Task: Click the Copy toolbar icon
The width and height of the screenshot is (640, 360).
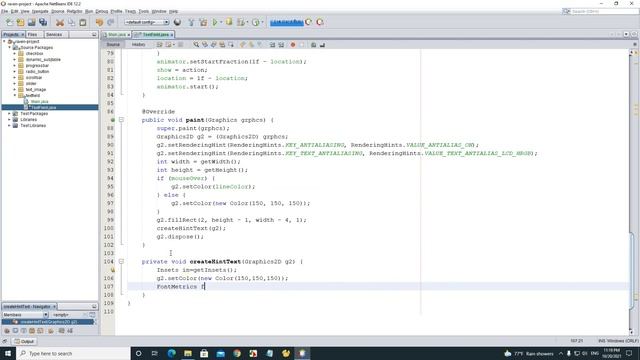Action: point(71,22)
